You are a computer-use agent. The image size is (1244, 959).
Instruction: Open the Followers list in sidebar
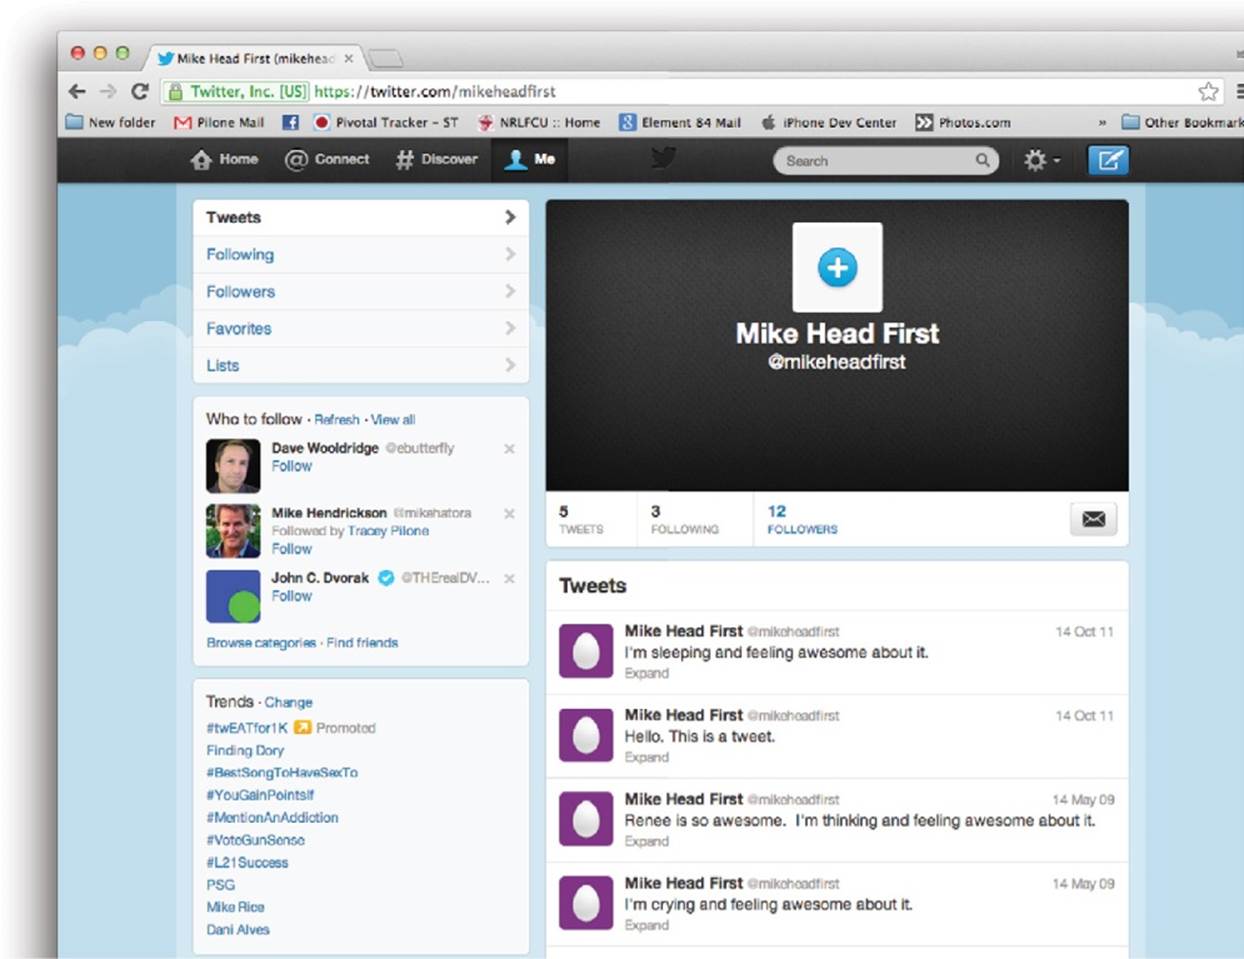361,291
